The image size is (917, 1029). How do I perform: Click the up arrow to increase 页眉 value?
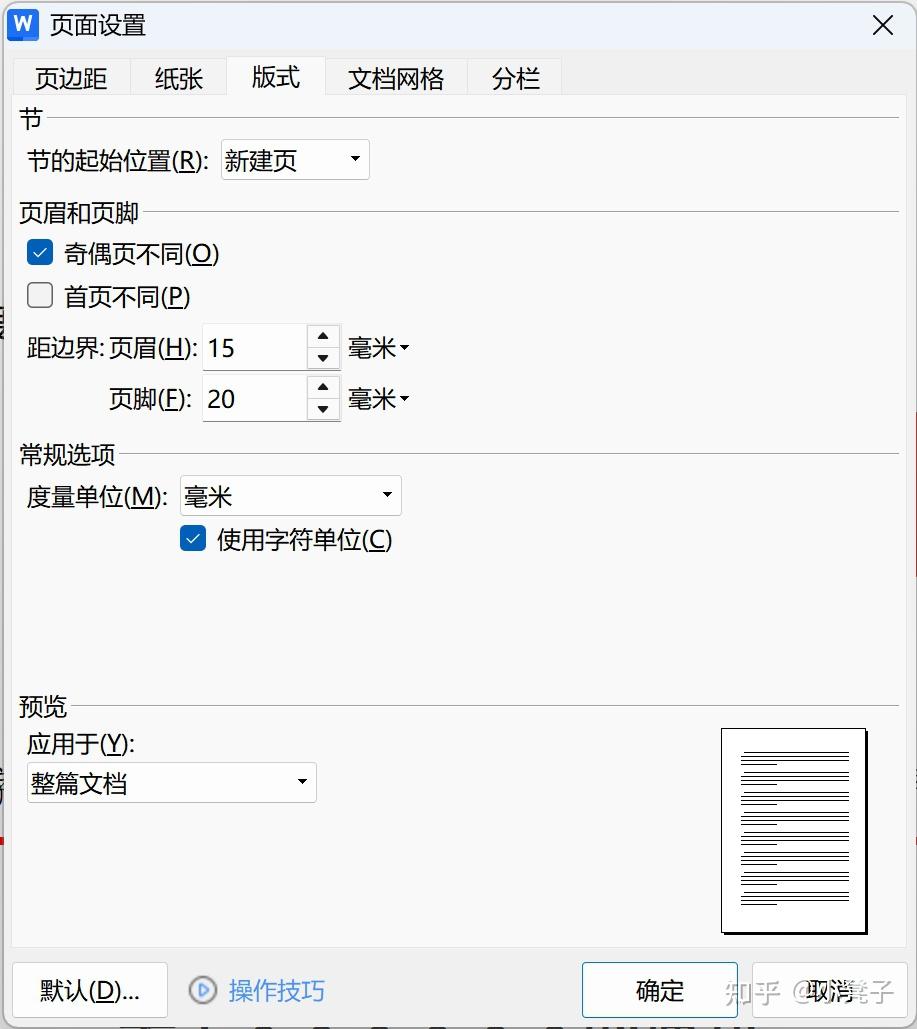pyautogui.click(x=324, y=336)
